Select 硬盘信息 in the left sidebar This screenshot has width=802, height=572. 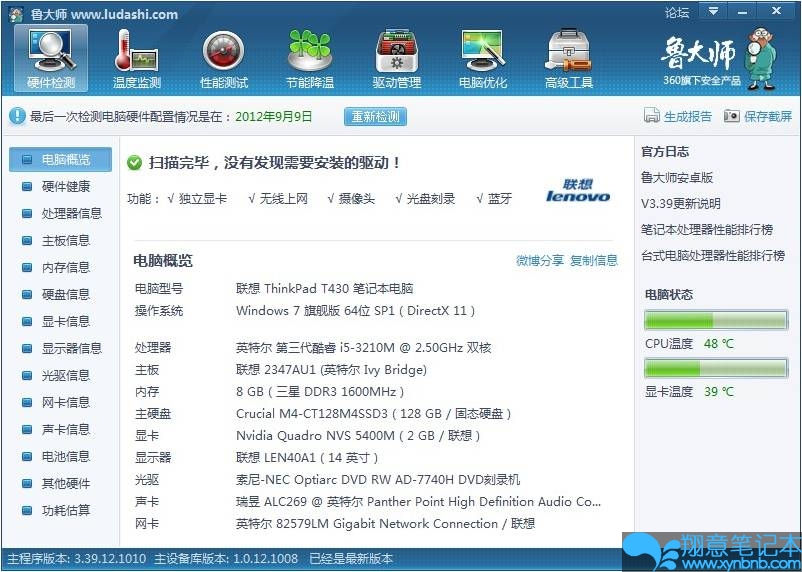65,294
